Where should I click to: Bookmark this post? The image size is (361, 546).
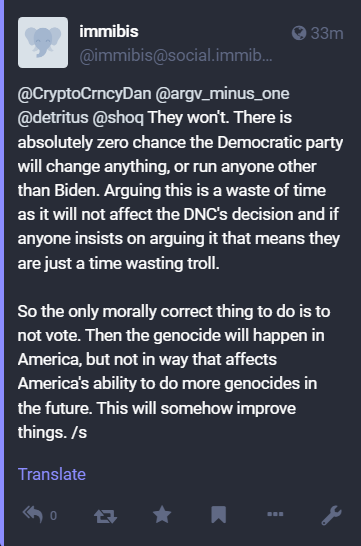(x=219, y=515)
